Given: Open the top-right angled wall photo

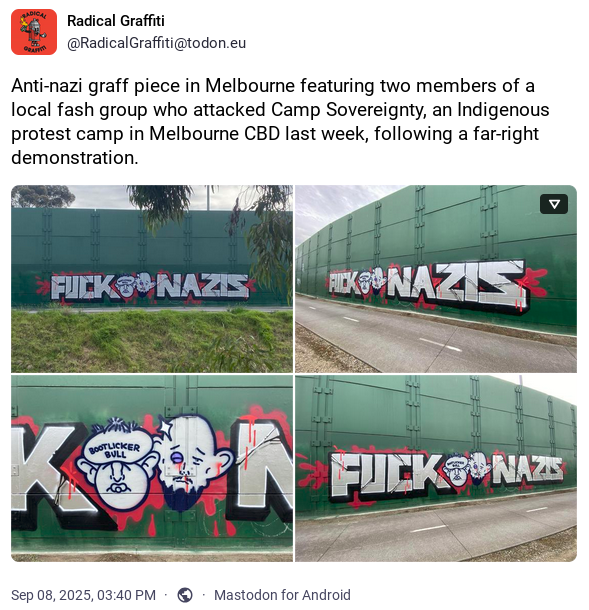Looking at the screenshot, I should (436, 279).
